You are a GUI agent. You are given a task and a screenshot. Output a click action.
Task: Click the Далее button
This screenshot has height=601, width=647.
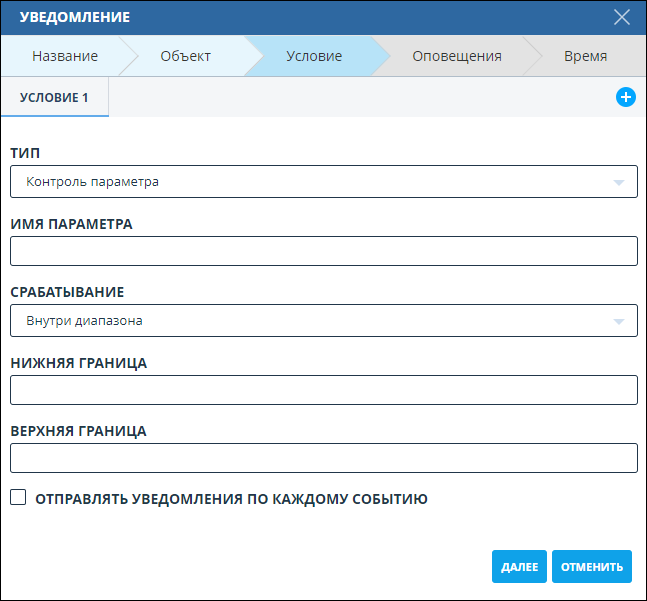(519, 566)
